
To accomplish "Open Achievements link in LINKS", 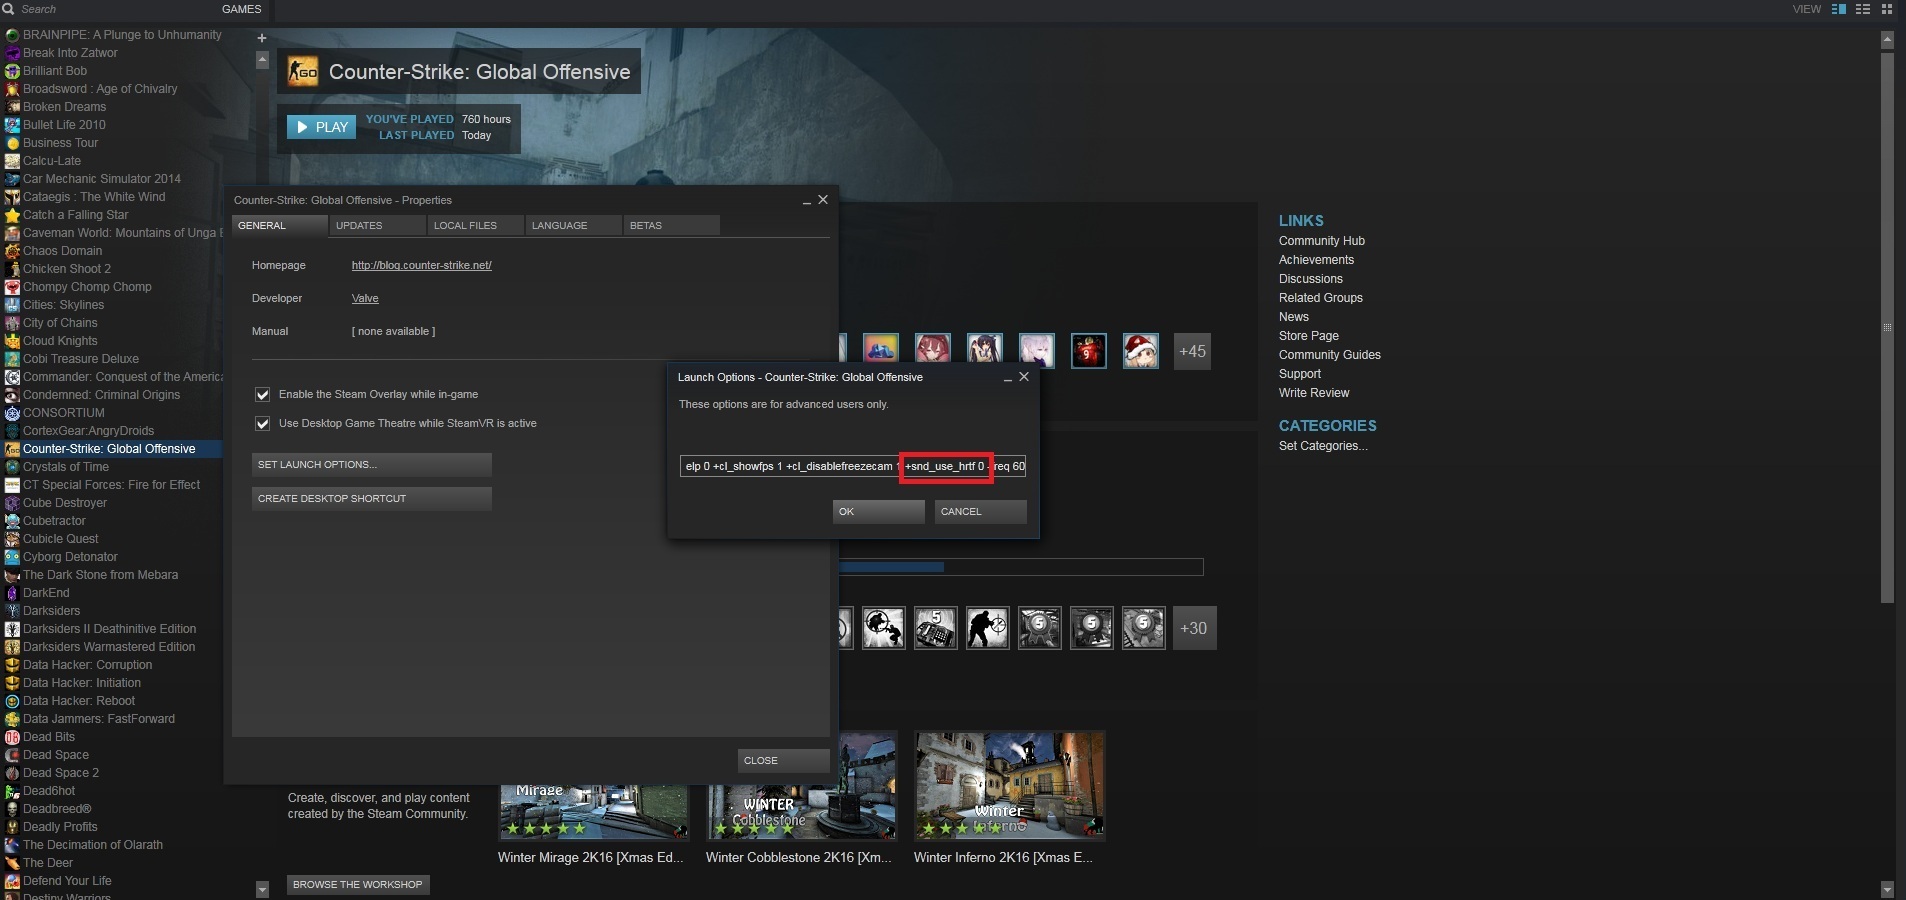I will [1316, 260].
